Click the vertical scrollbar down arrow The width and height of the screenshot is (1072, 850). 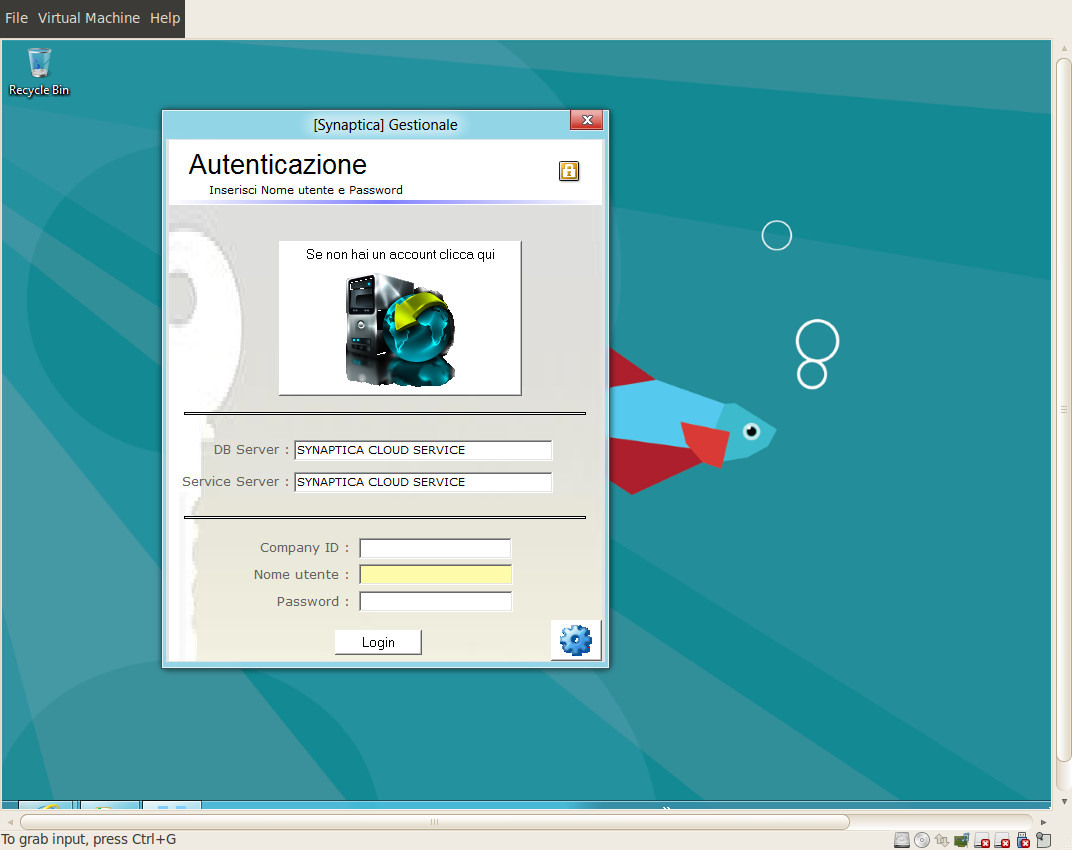tap(1064, 801)
